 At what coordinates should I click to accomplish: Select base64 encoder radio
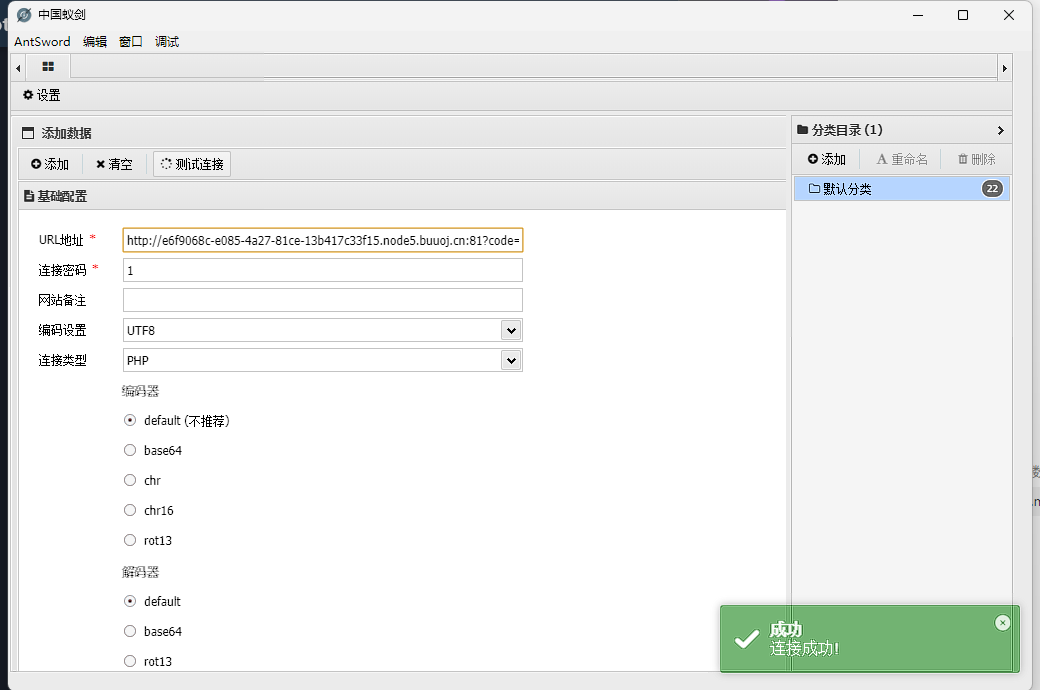tap(130, 450)
